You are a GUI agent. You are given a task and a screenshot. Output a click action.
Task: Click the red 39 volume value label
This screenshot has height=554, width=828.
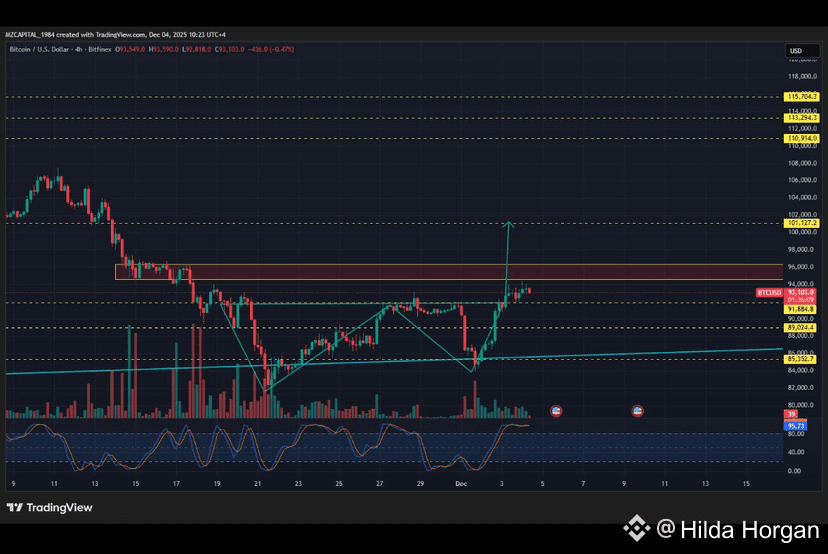tap(791, 415)
